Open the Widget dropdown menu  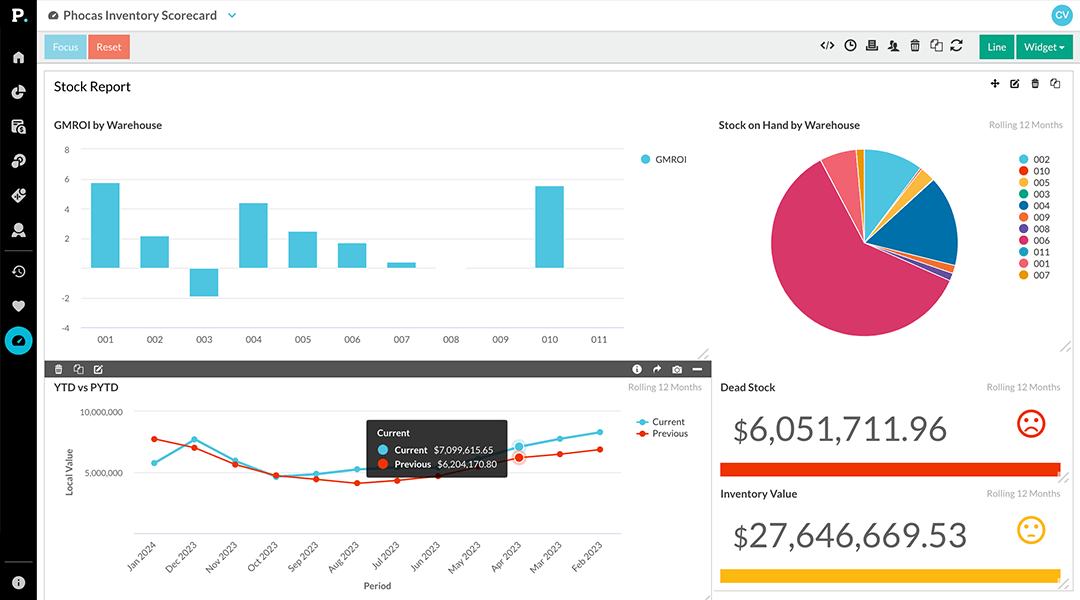coord(1044,46)
